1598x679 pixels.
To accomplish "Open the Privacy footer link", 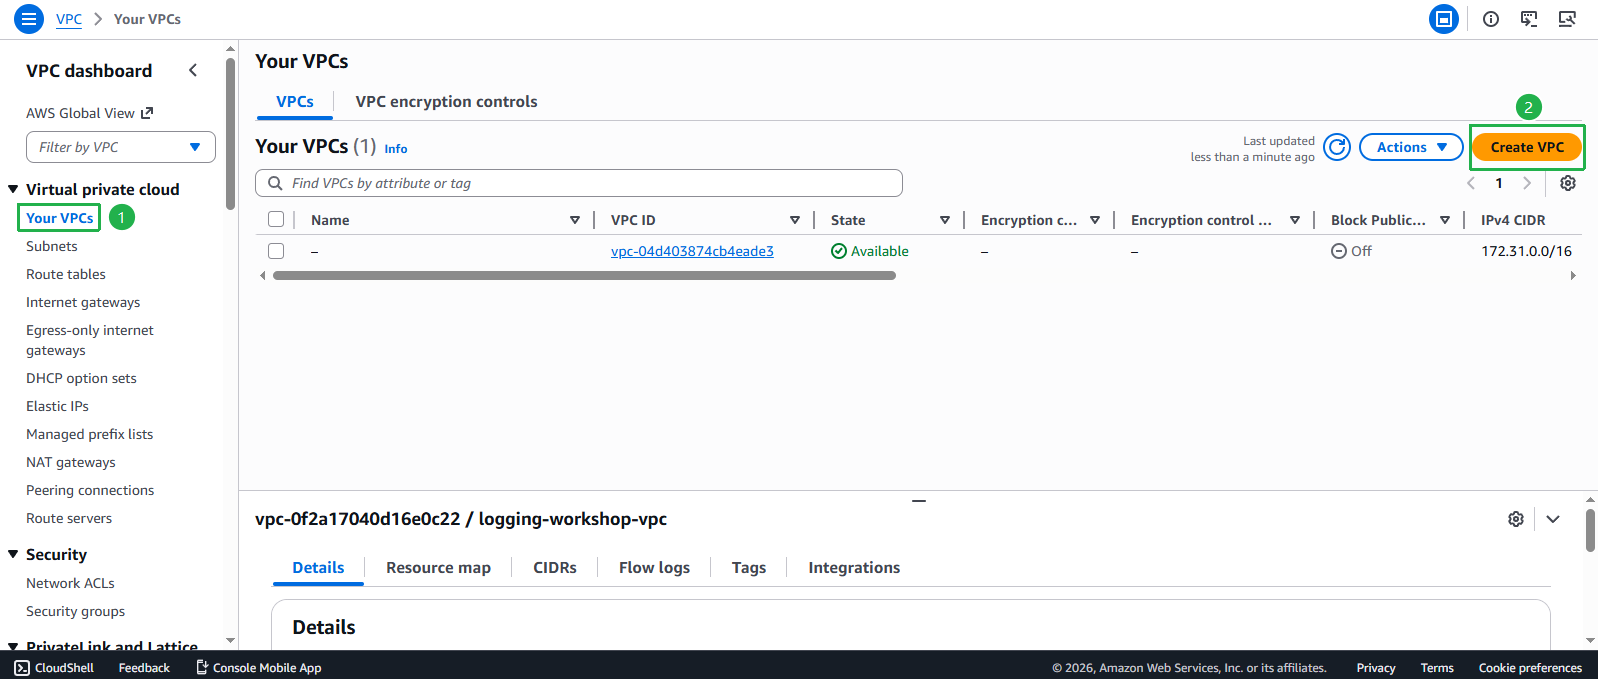I will point(1376,668).
